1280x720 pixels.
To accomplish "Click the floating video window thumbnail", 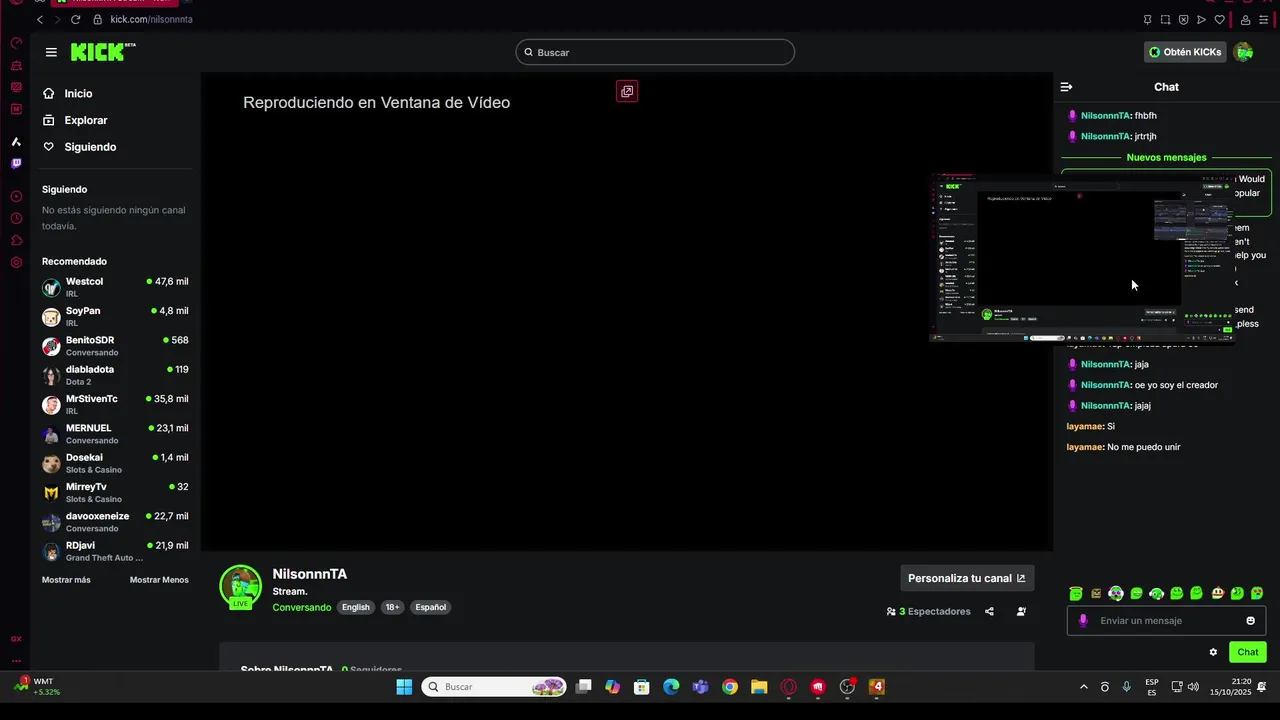I will pyautogui.click(x=1084, y=259).
